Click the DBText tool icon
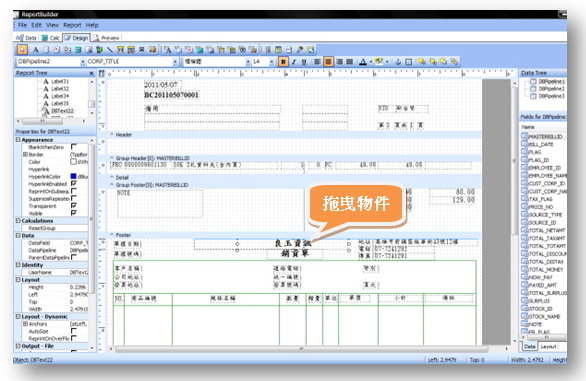 (x=167, y=49)
